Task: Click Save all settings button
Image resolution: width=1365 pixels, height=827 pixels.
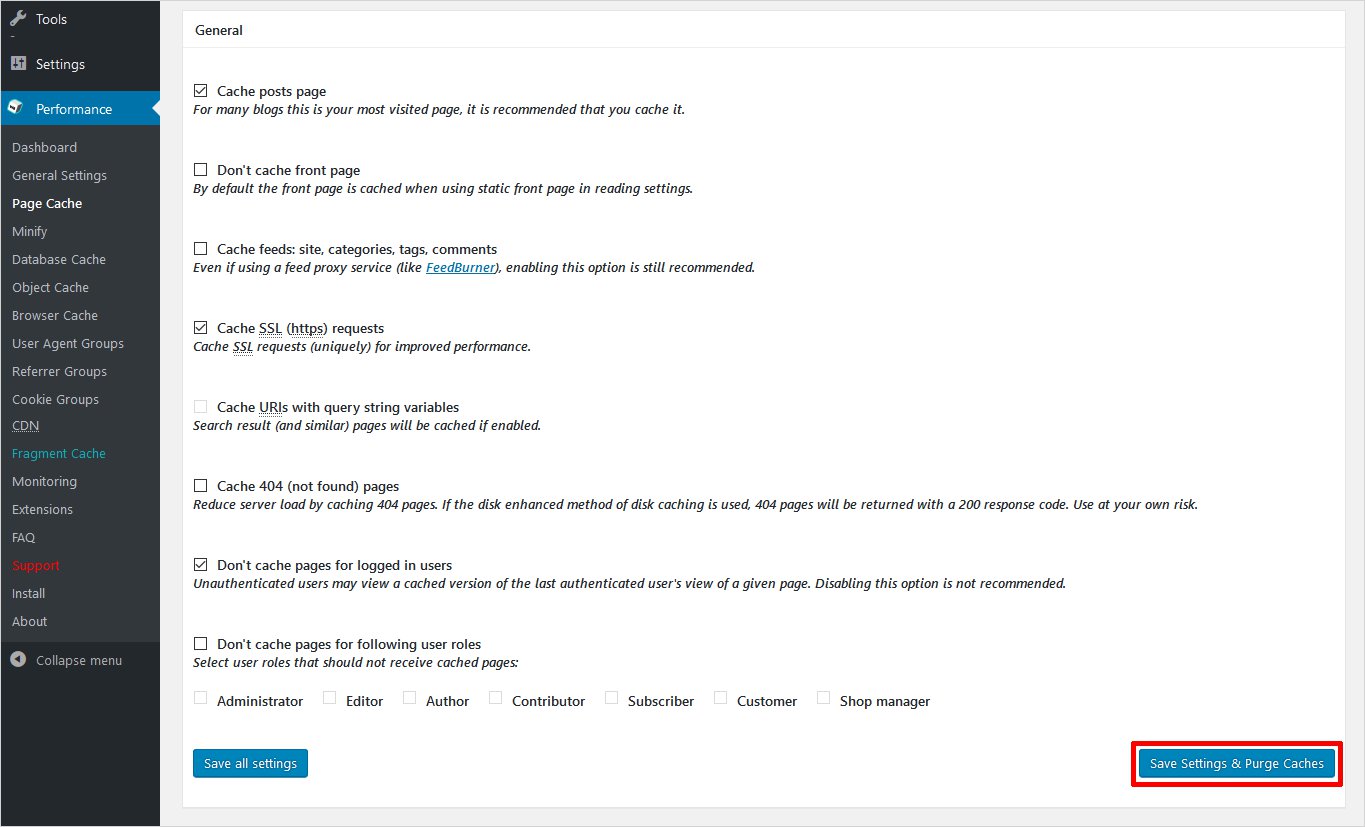Action: point(250,763)
